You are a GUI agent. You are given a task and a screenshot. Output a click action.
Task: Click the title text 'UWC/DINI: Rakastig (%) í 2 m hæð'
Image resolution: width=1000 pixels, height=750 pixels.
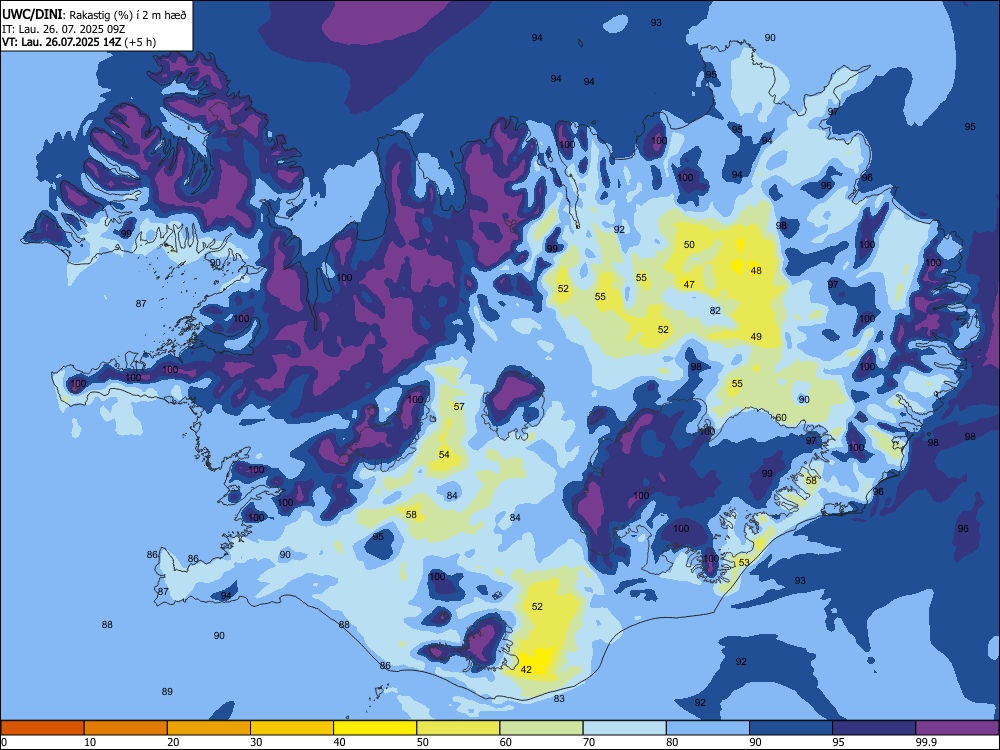tap(94, 15)
